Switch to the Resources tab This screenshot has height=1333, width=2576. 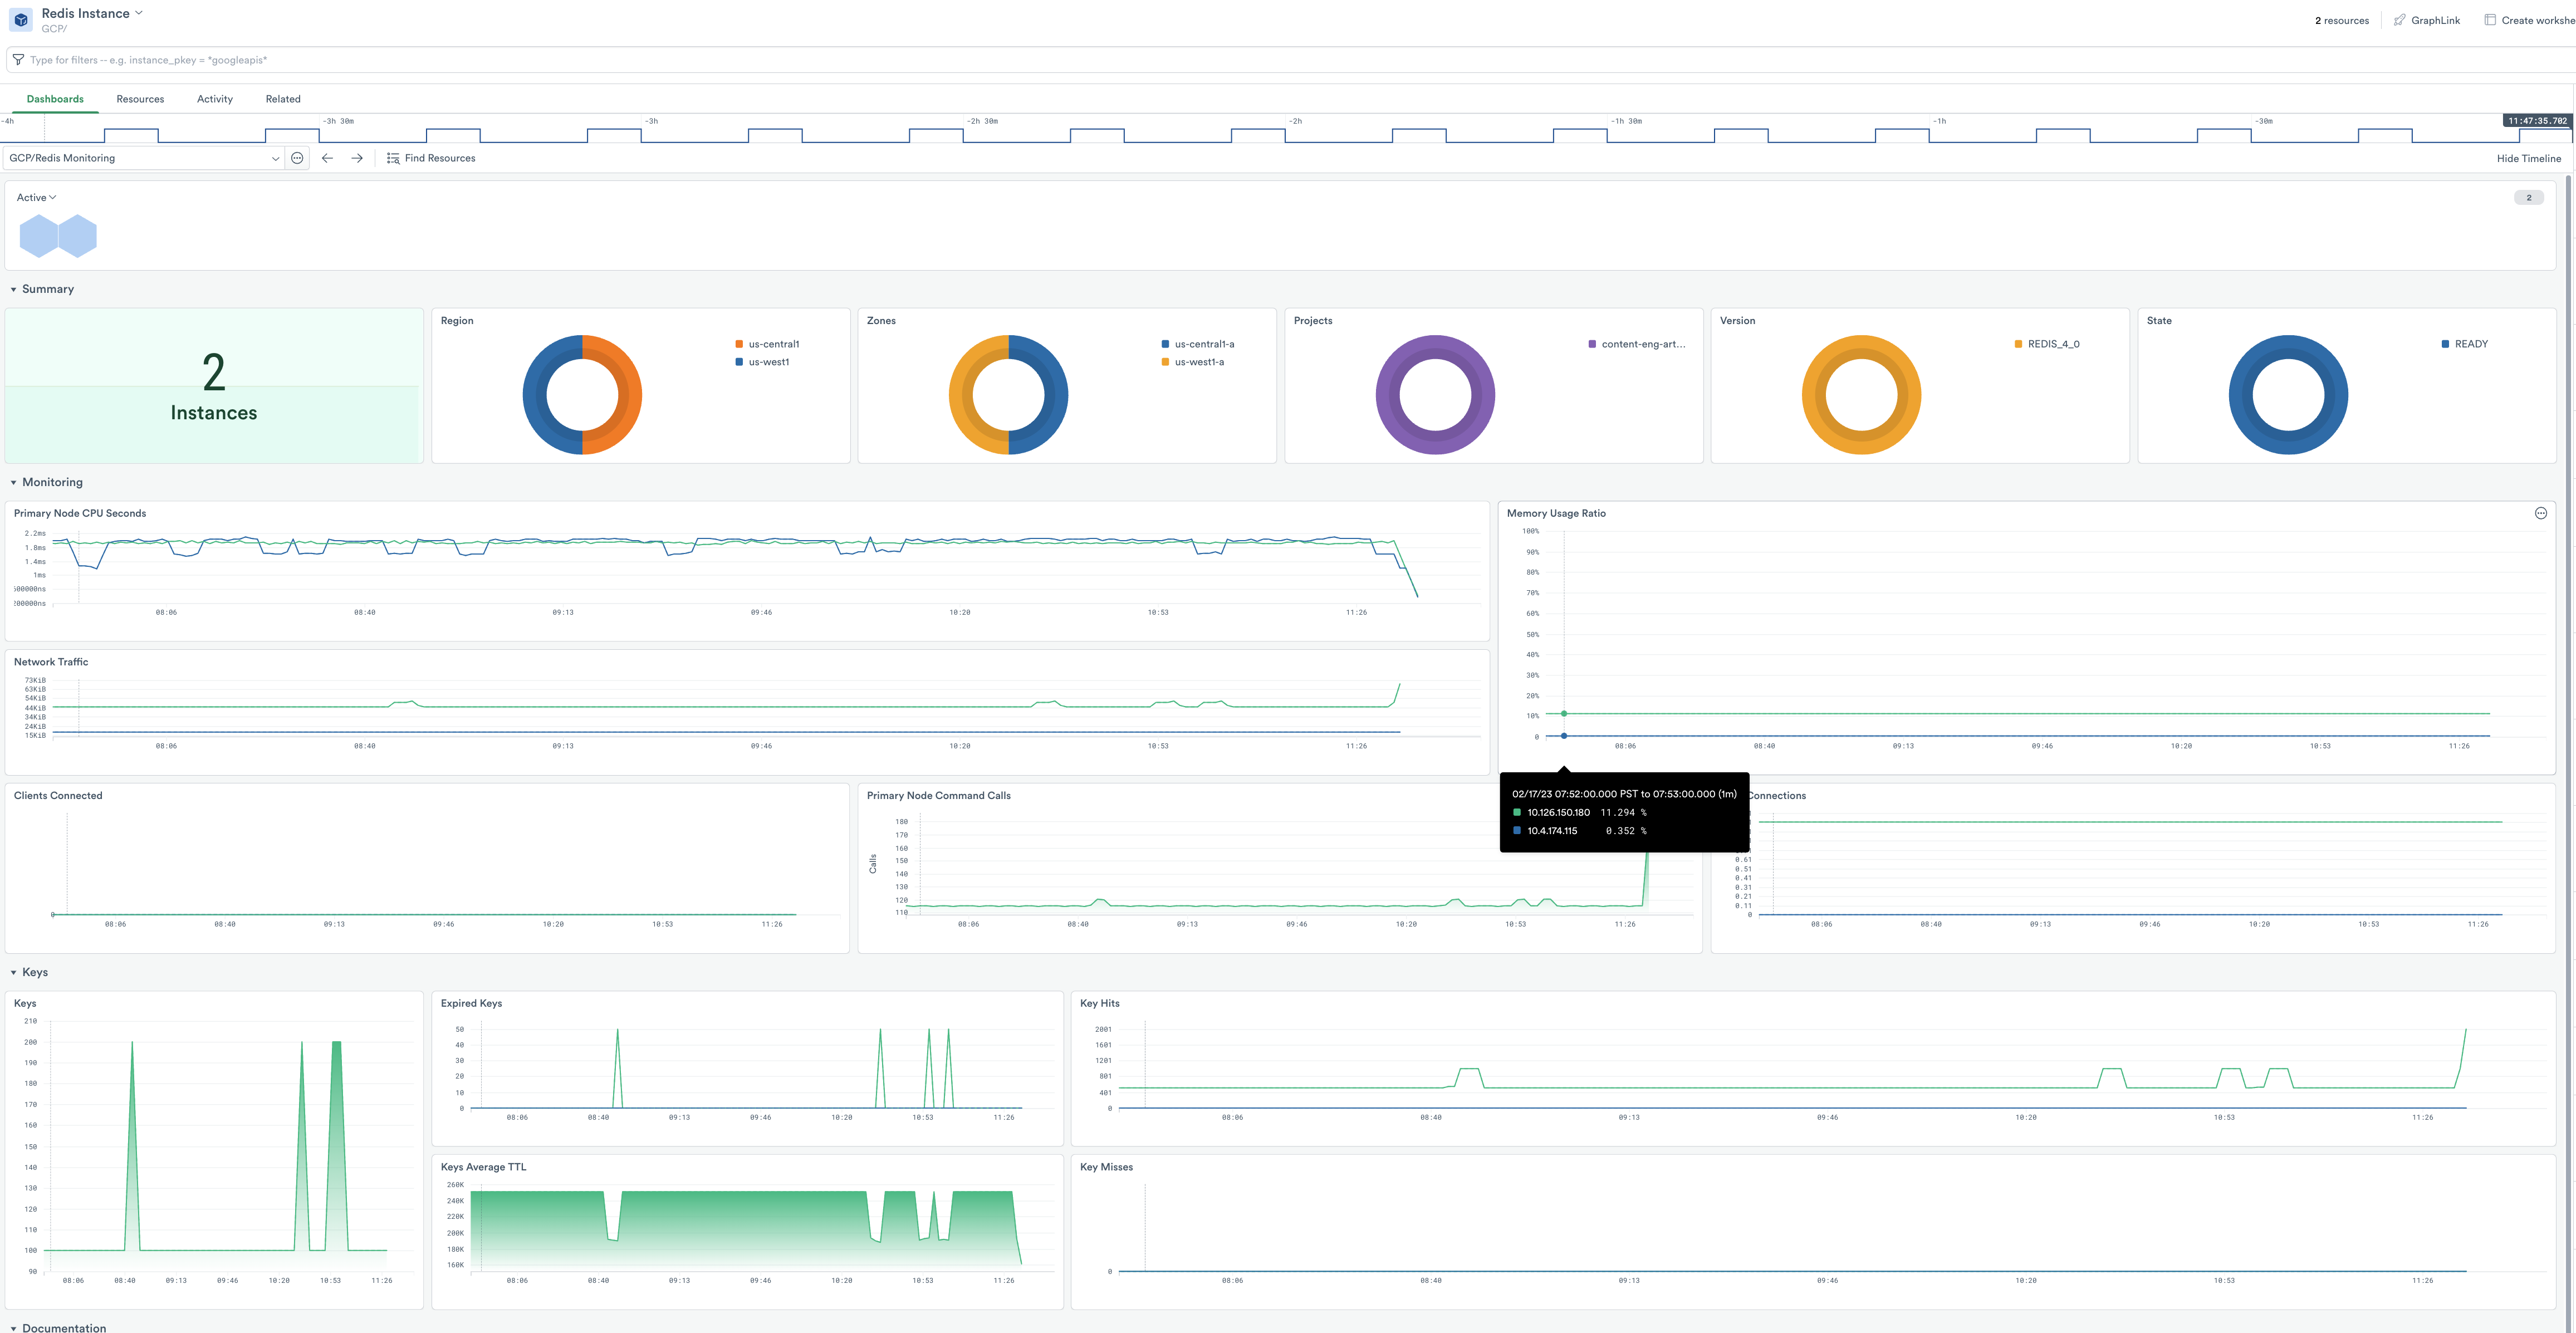pos(140,99)
